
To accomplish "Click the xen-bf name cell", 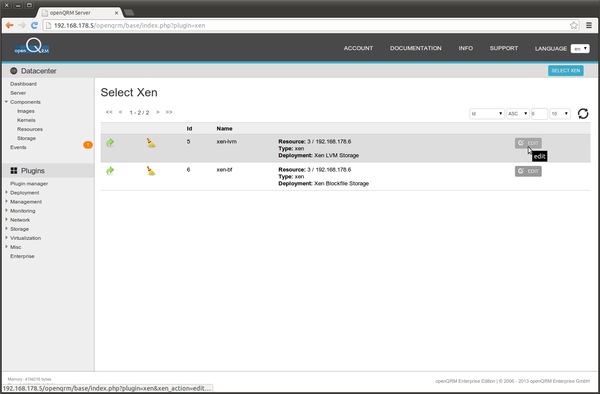I will [x=224, y=169].
